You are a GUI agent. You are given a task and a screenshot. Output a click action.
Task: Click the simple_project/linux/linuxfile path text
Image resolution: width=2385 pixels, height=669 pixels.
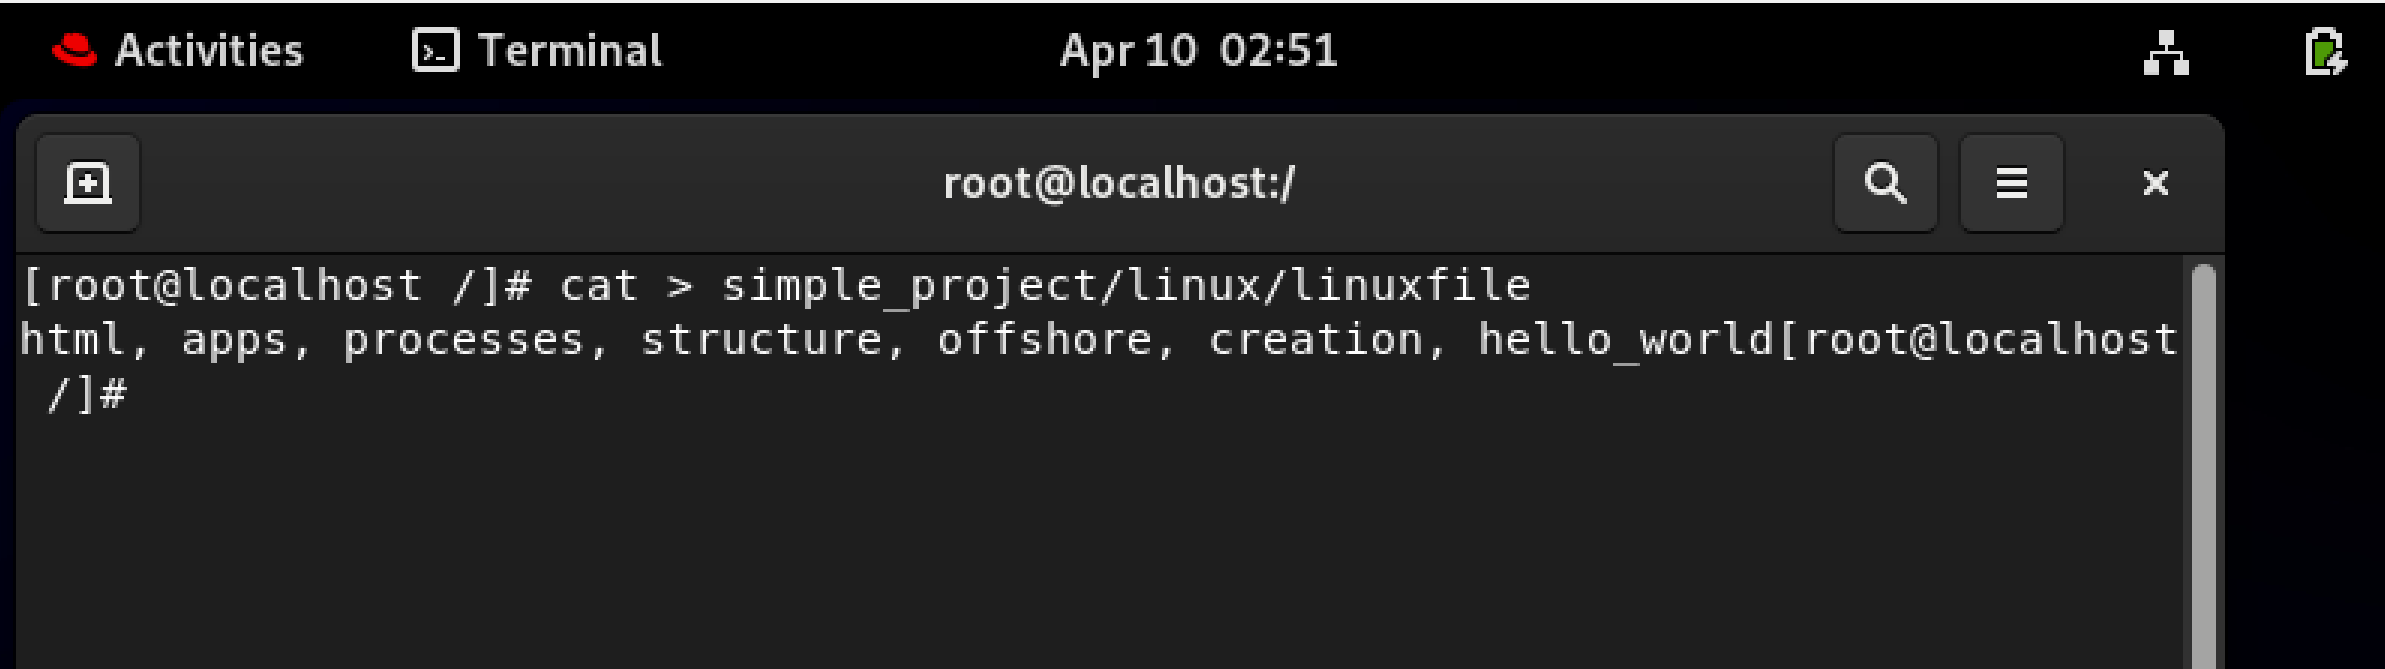1126,287
